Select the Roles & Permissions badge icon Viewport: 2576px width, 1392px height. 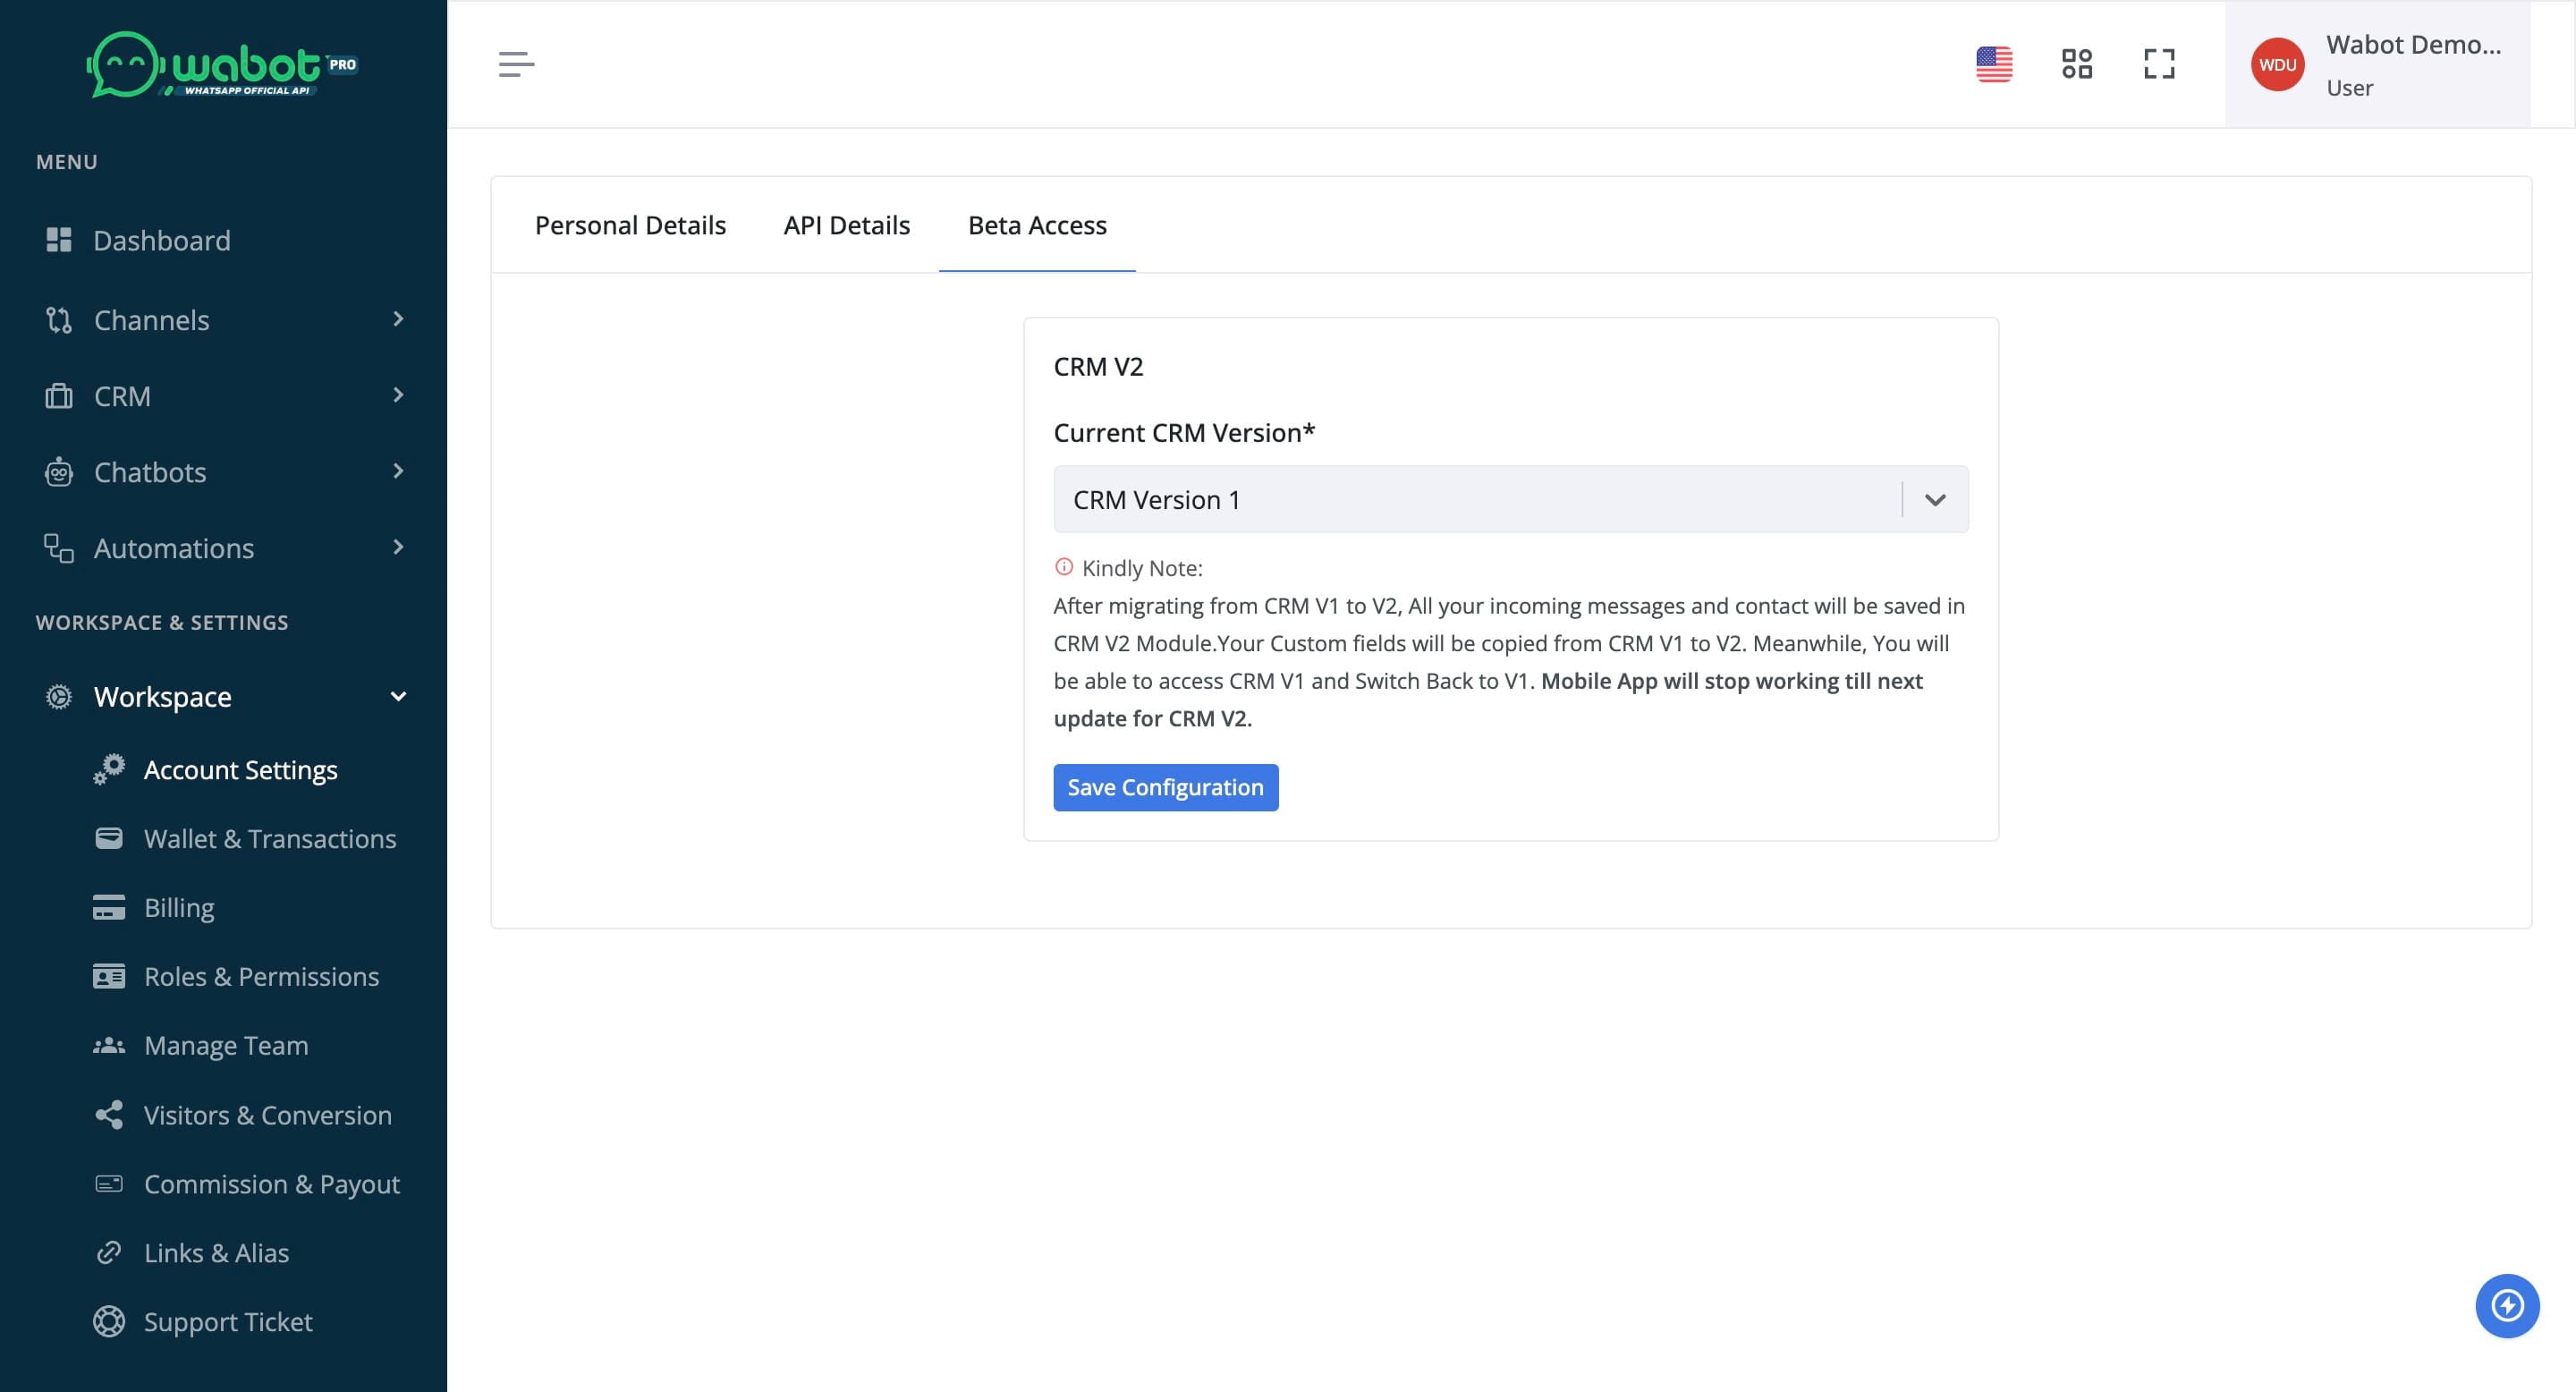coord(110,976)
